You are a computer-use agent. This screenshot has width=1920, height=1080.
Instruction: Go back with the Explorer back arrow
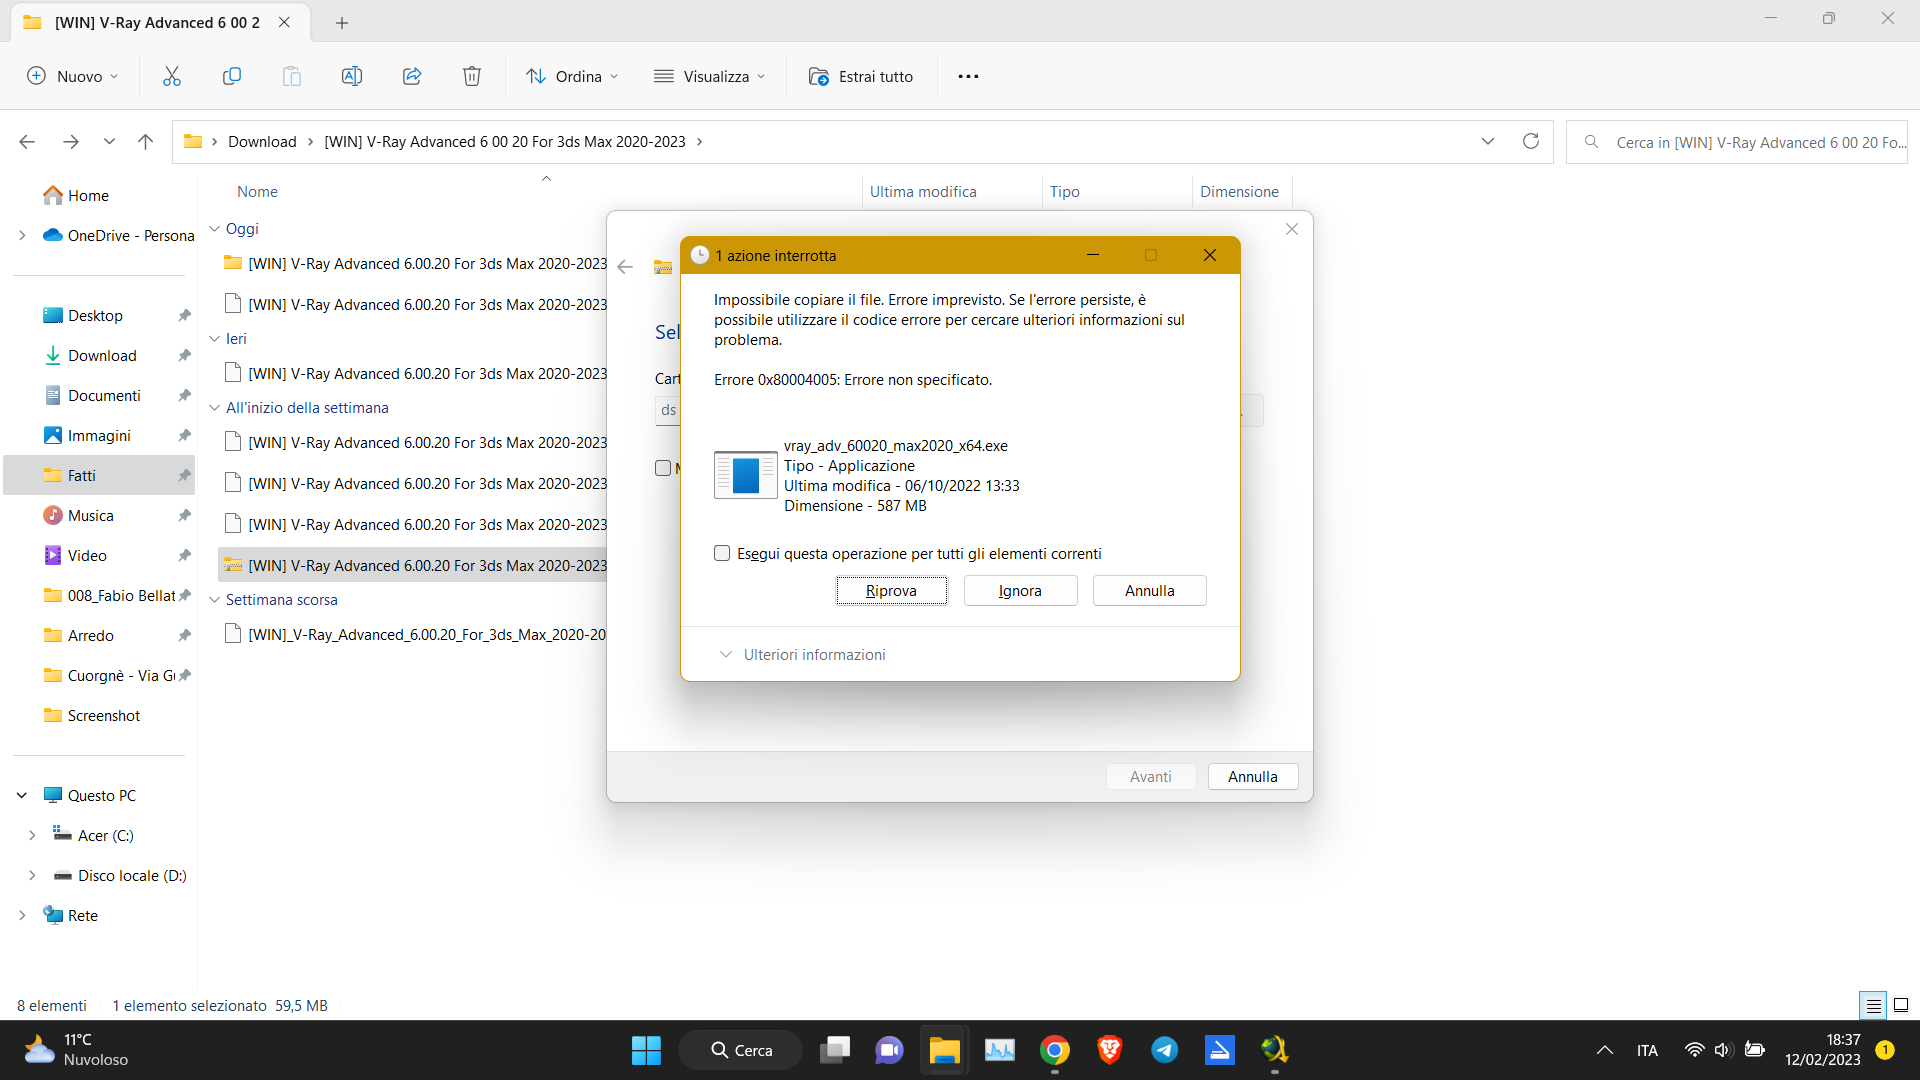click(x=27, y=142)
